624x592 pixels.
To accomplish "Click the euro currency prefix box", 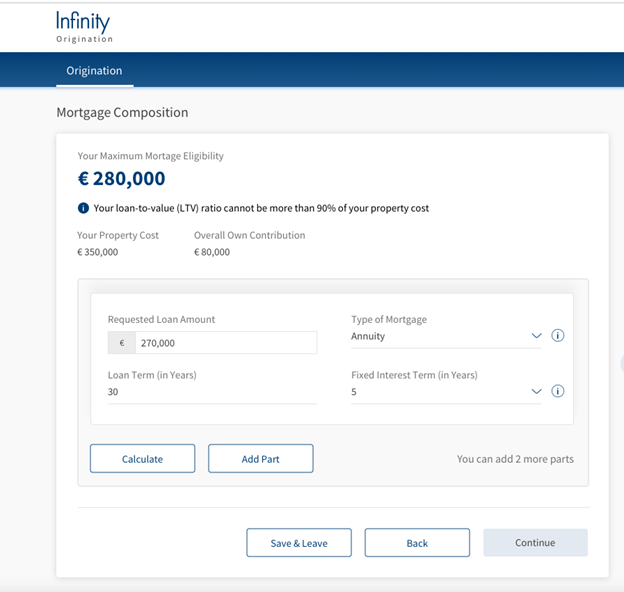I will tap(122, 343).
